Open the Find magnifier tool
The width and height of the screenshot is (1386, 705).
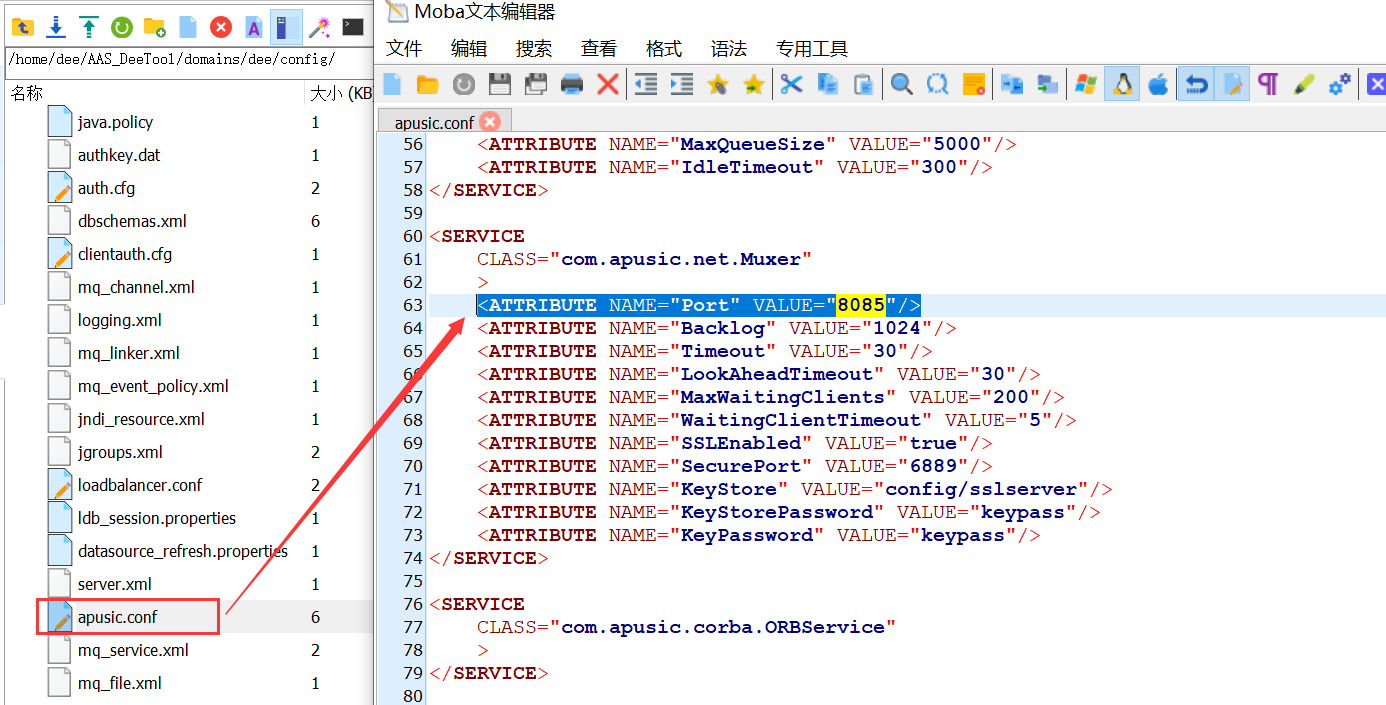(x=901, y=85)
